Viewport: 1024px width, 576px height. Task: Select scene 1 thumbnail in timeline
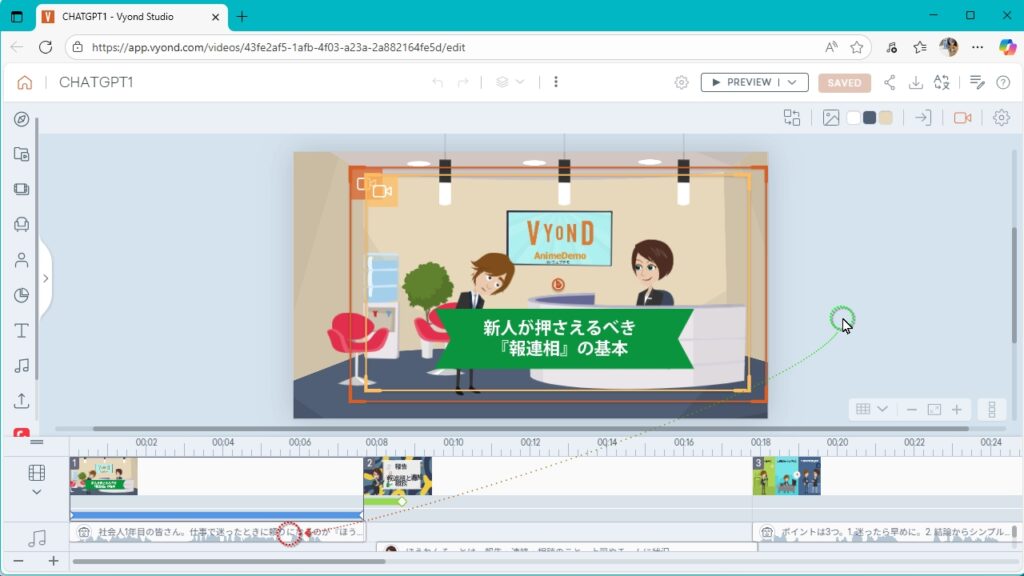[x=104, y=476]
